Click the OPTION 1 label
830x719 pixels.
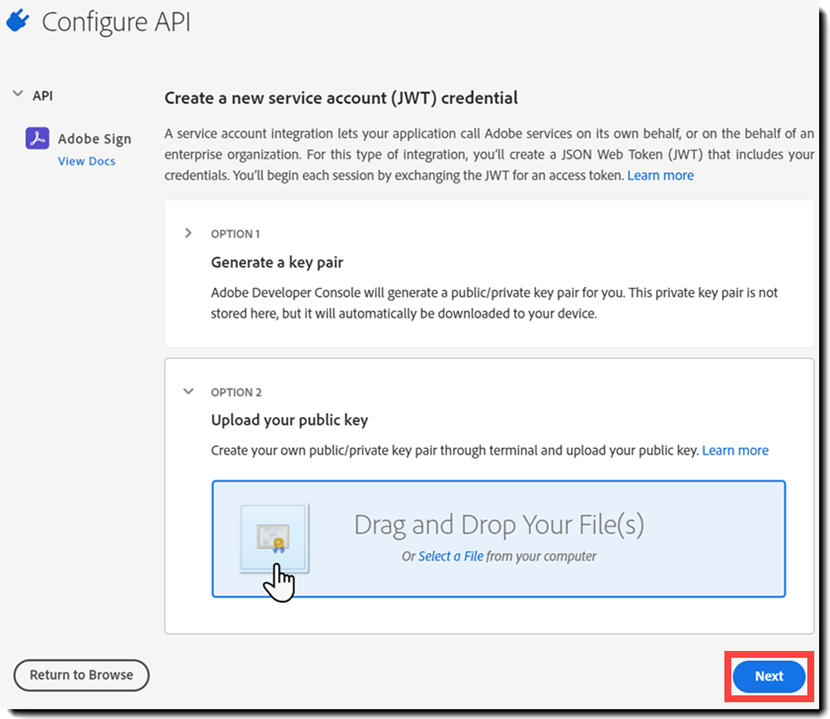click(x=236, y=234)
